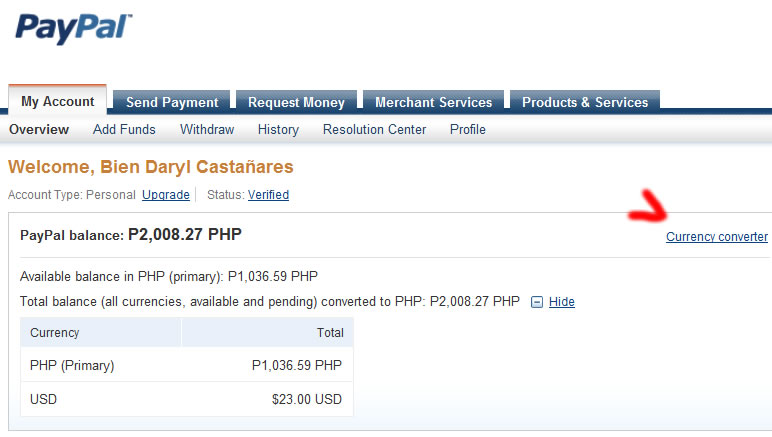Click the Hide link for balance details
Screen dimensions: 772x437
click(x=562, y=302)
